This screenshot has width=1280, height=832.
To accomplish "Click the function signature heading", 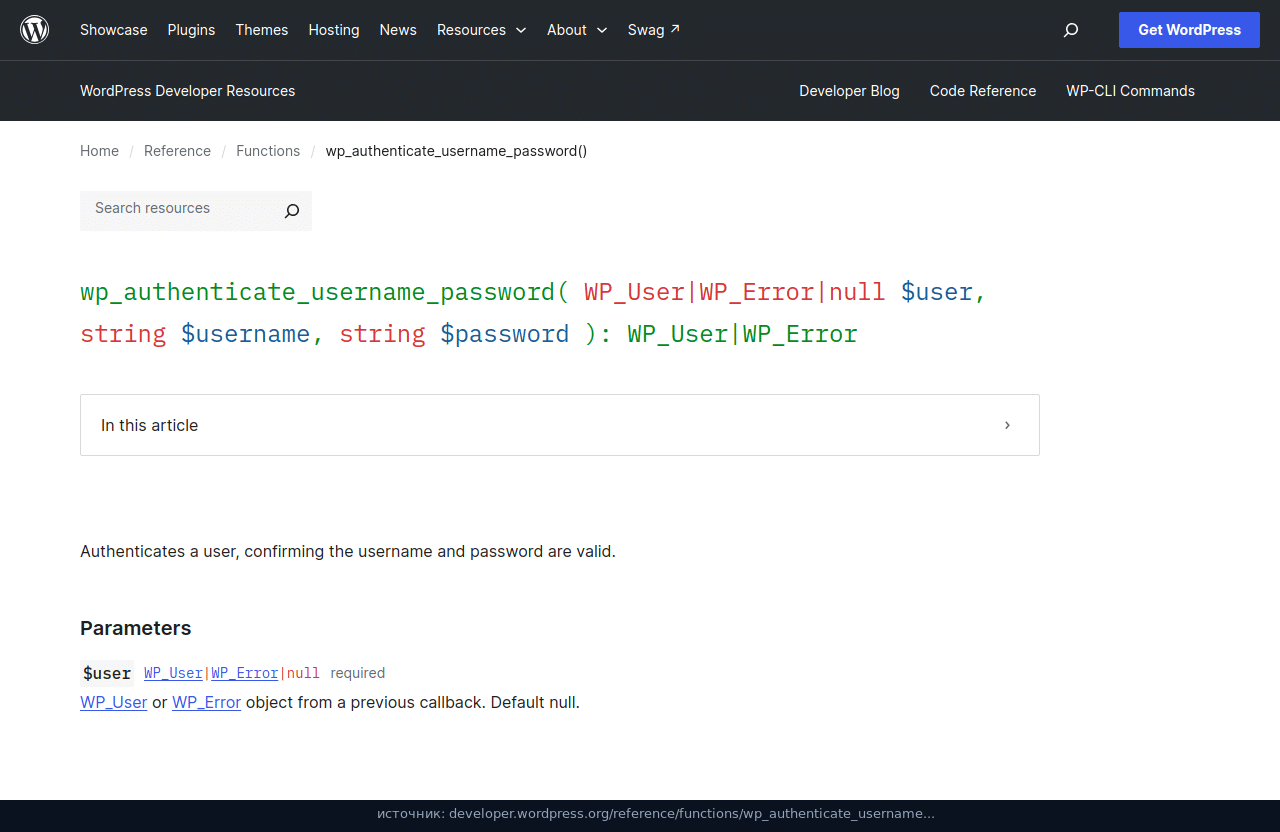I will coord(534,312).
